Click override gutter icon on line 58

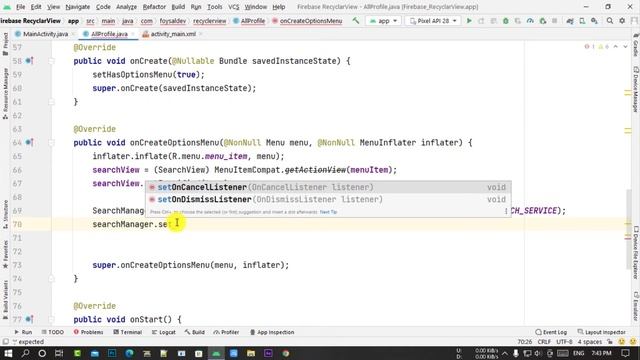click(x=29, y=61)
